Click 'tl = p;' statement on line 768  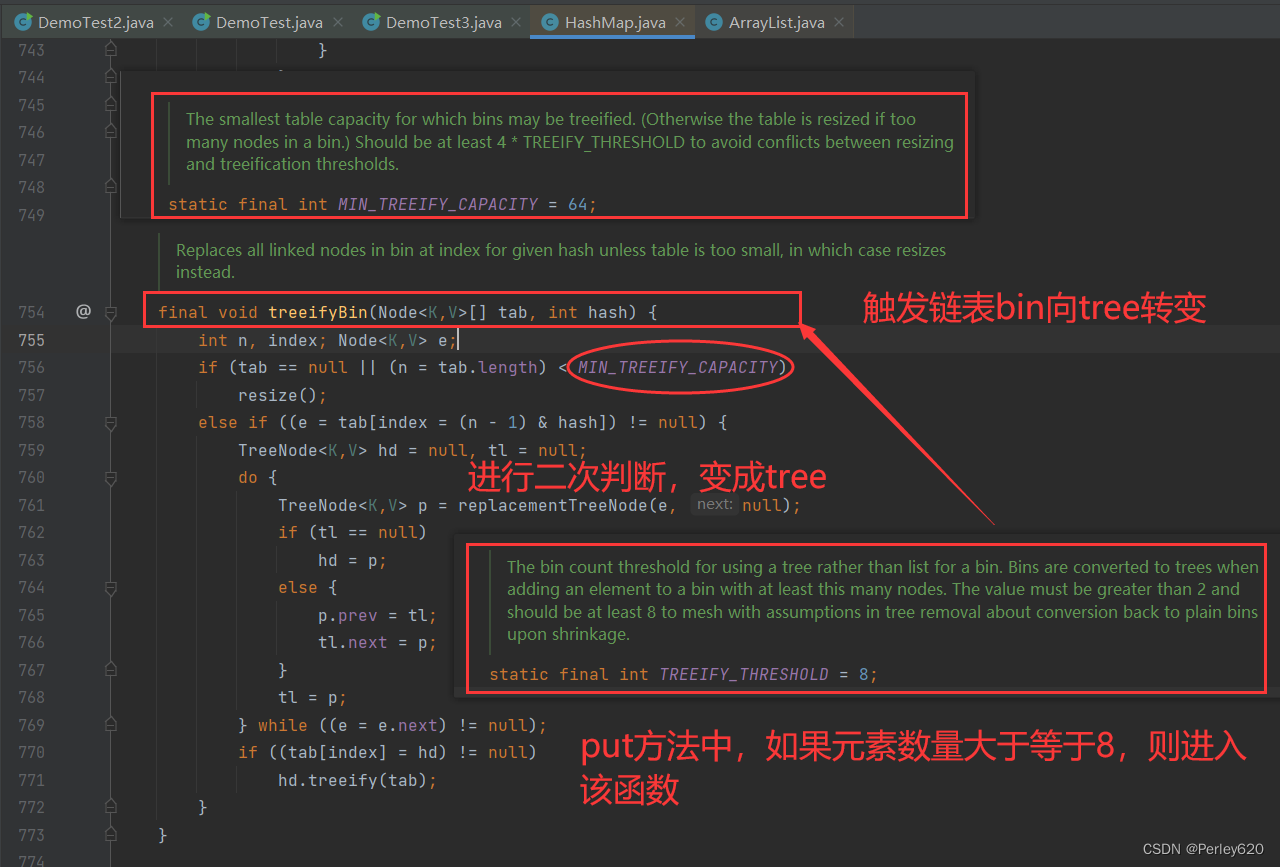tap(312, 697)
